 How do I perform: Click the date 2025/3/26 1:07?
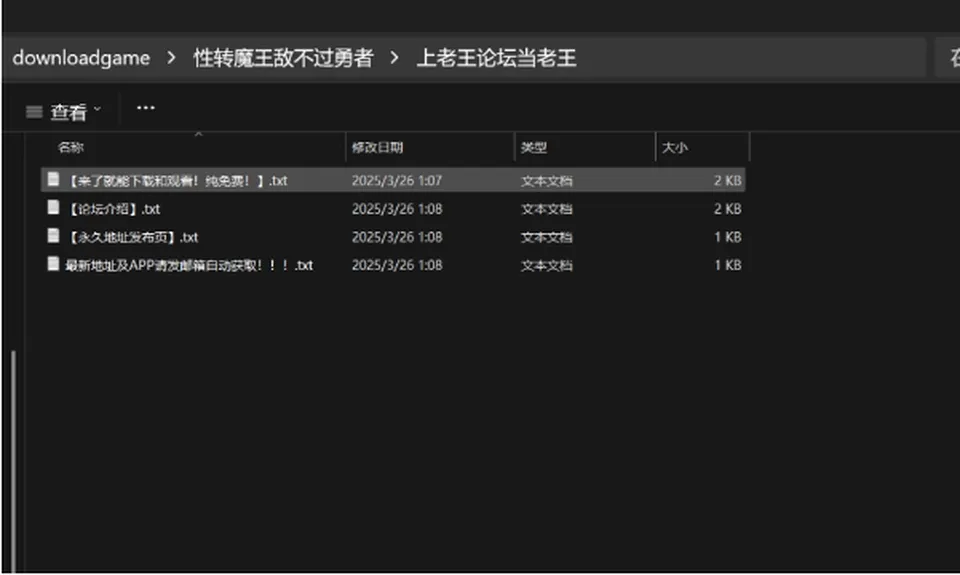click(x=397, y=181)
